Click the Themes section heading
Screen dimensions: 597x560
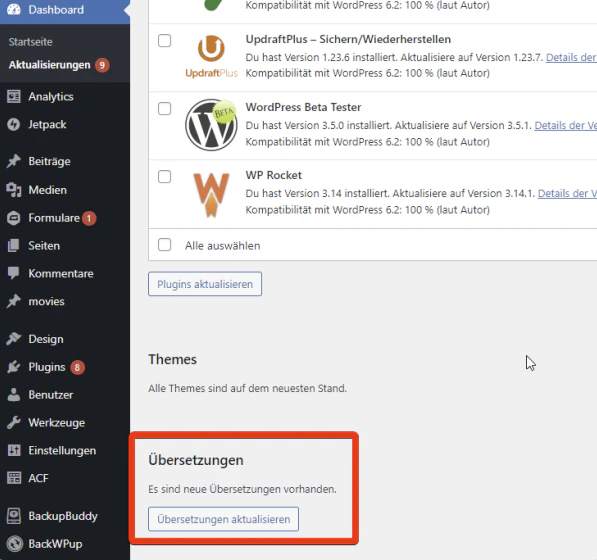(x=172, y=359)
